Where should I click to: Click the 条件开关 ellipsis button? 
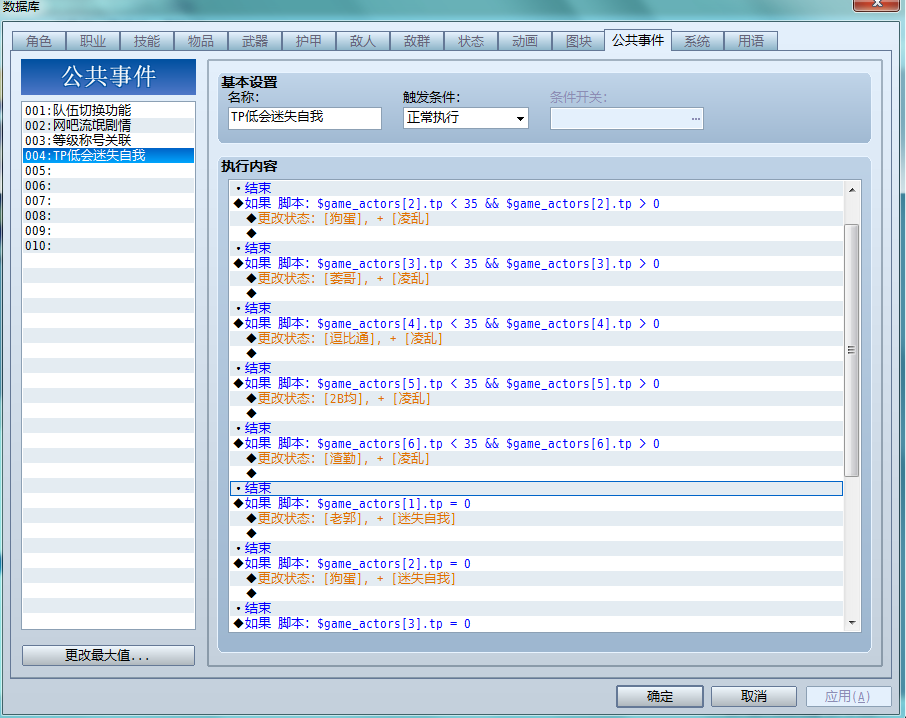click(x=695, y=118)
